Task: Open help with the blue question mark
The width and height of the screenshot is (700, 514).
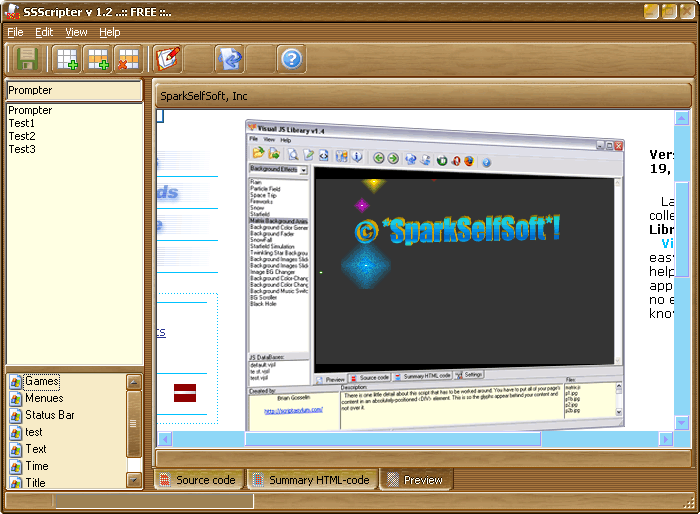Action: [x=292, y=59]
